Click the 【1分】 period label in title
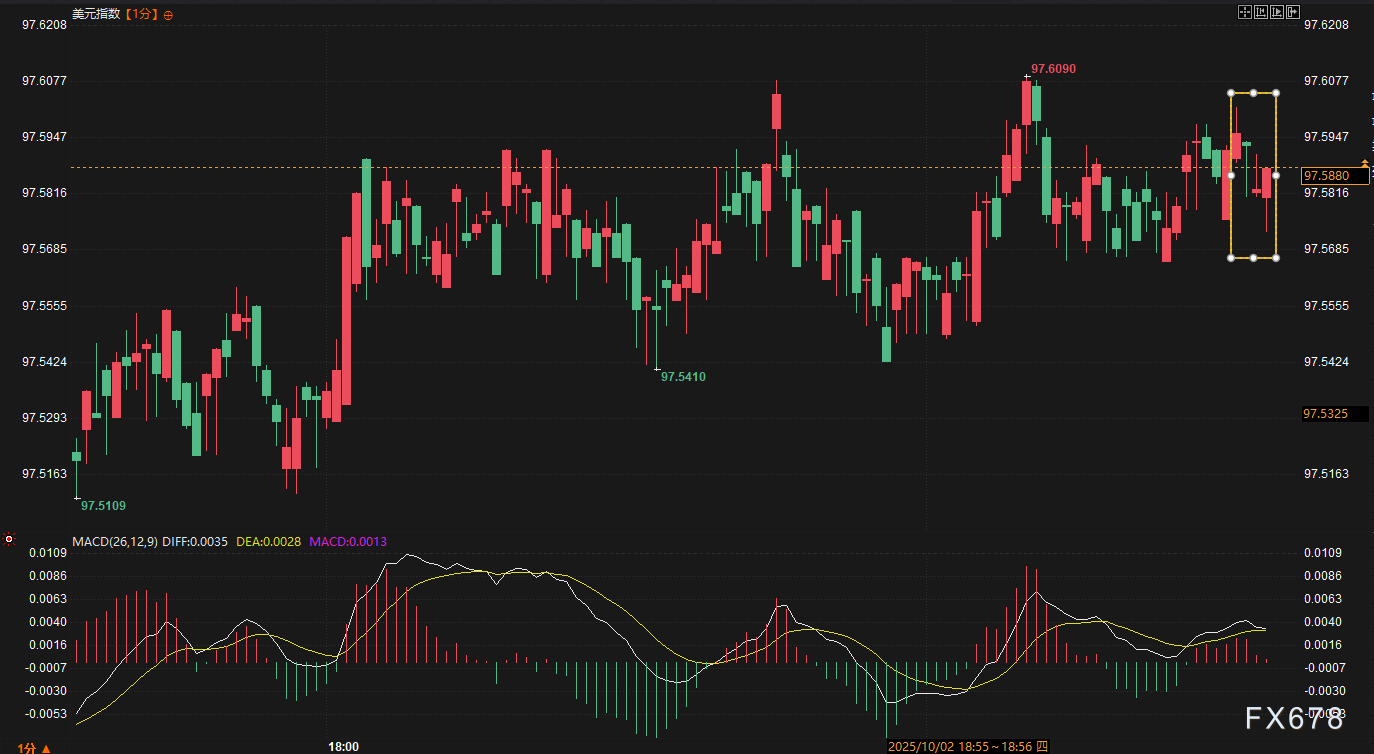1374x754 pixels. [140, 15]
